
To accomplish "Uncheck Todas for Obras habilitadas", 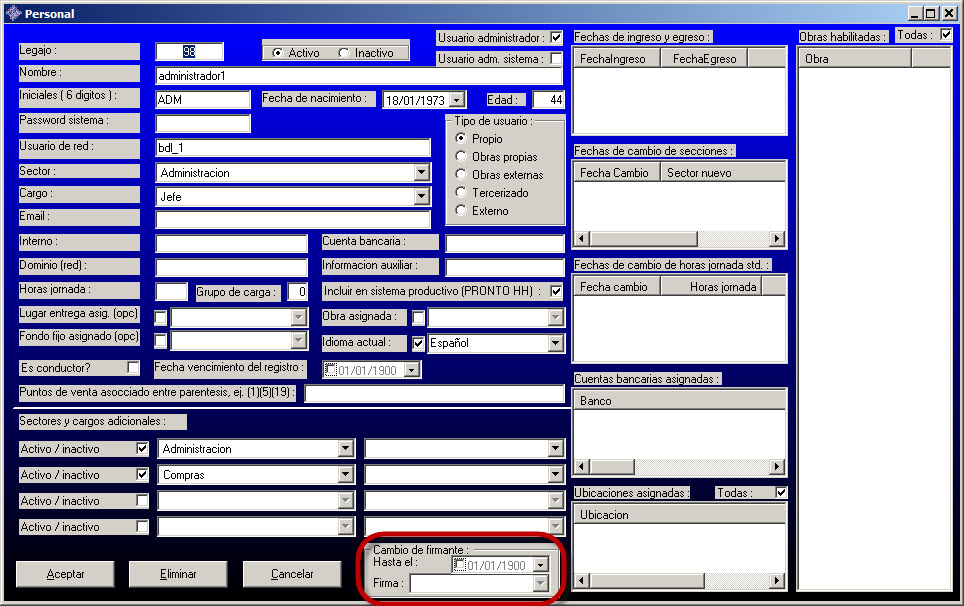I will click(946, 35).
